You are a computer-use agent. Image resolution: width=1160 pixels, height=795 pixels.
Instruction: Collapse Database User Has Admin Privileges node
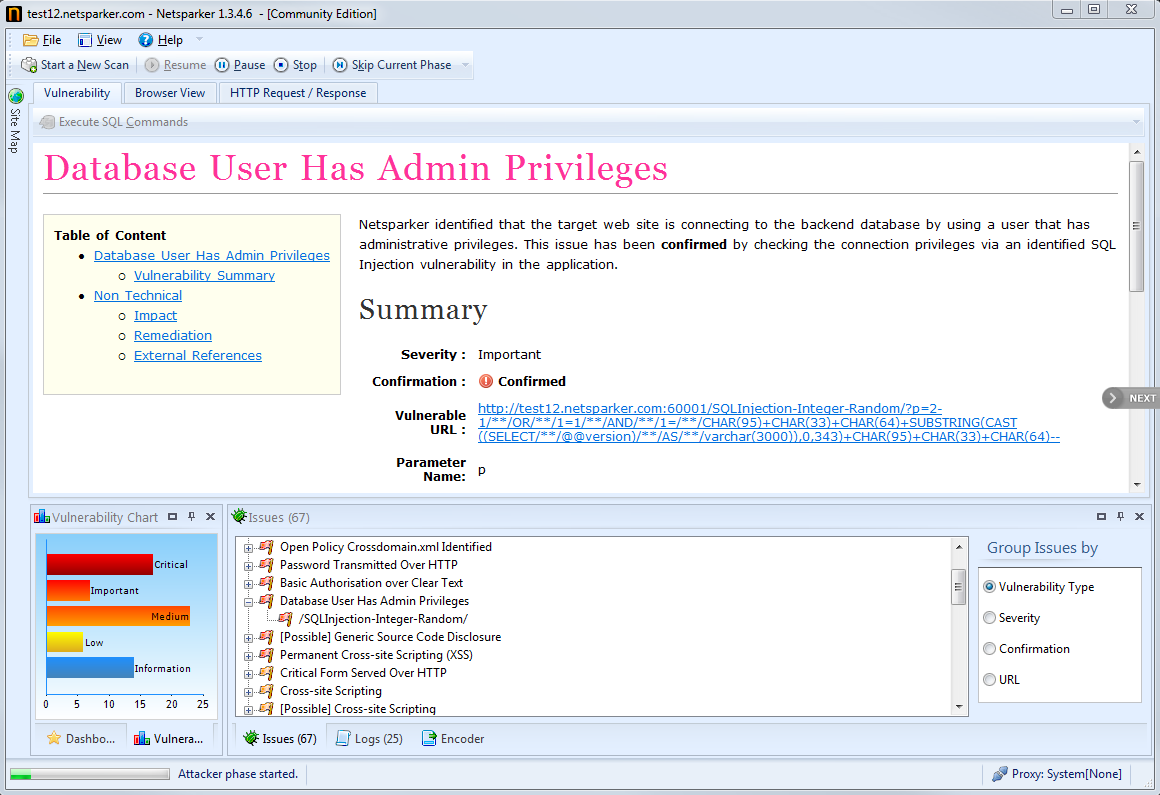[x=249, y=602]
